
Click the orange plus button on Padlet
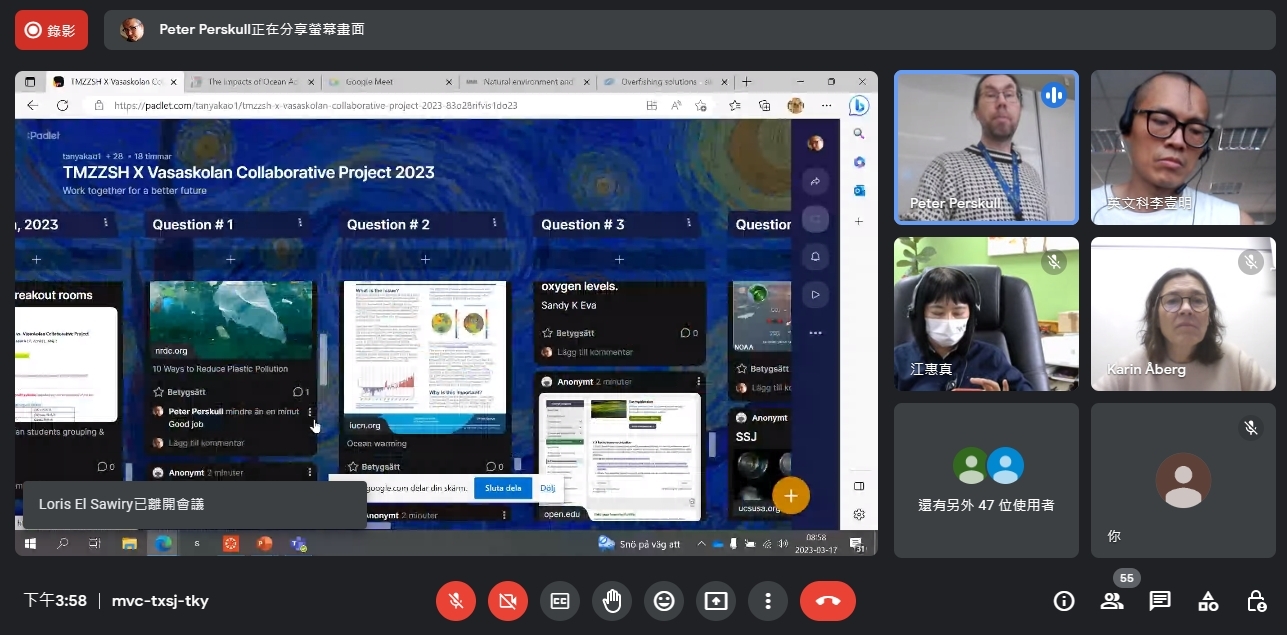(790, 495)
